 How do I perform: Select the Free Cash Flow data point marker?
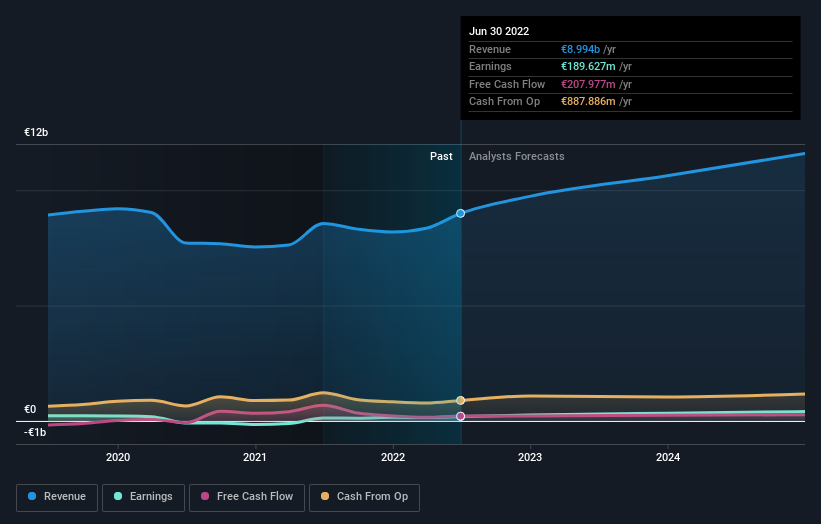click(460, 416)
